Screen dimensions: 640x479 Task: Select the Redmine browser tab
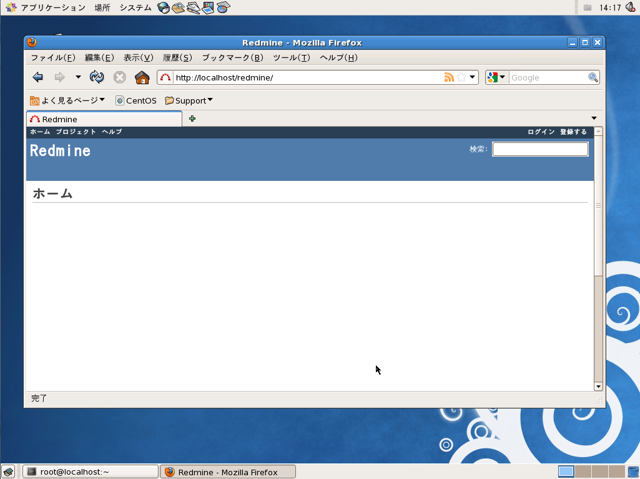coord(104,119)
